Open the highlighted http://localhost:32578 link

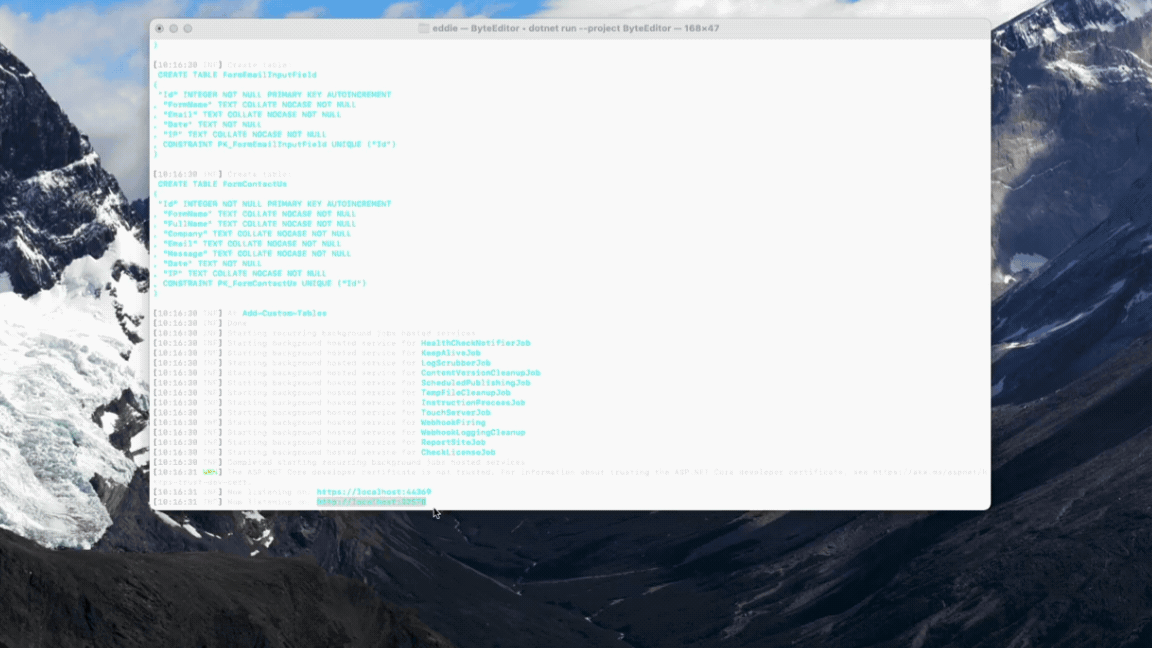tap(371, 502)
